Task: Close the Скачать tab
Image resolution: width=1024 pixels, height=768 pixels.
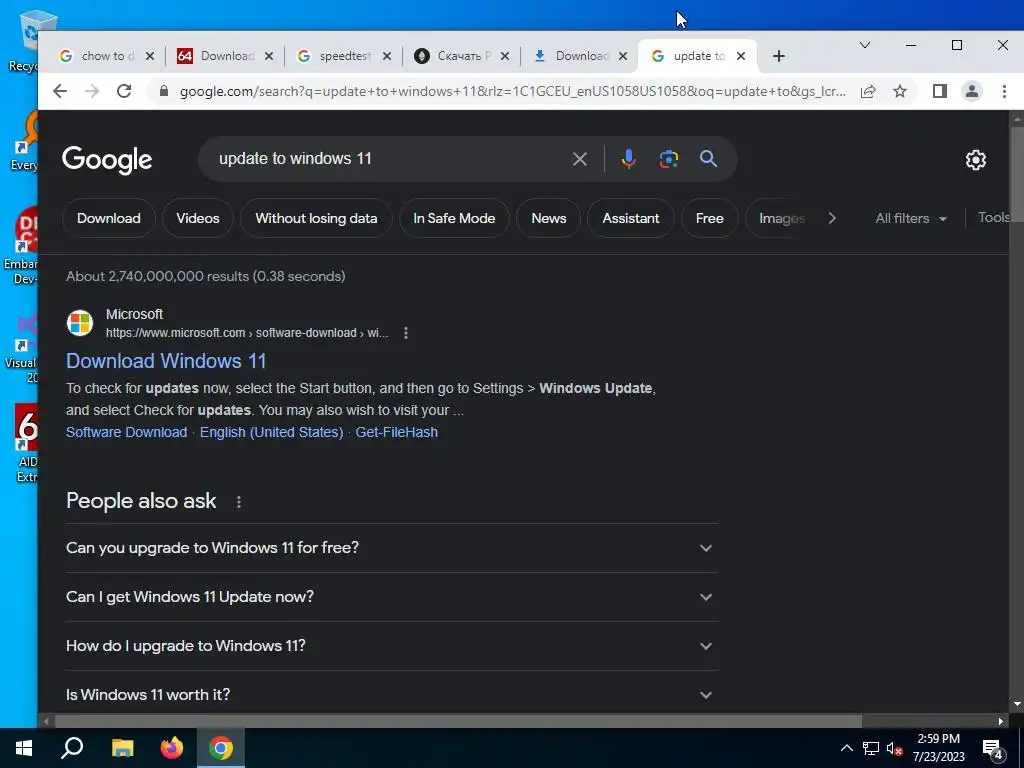Action: (x=505, y=56)
